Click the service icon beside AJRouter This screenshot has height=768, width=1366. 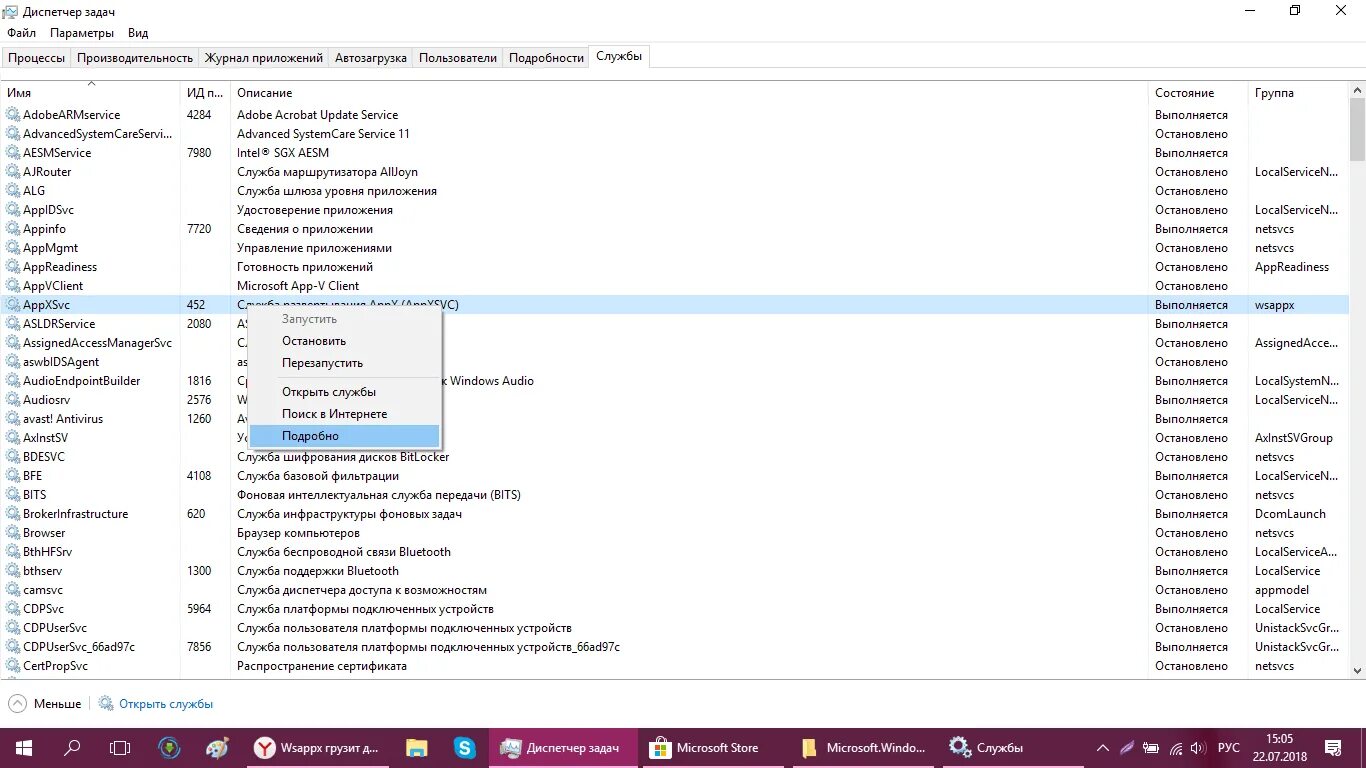click(13, 172)
